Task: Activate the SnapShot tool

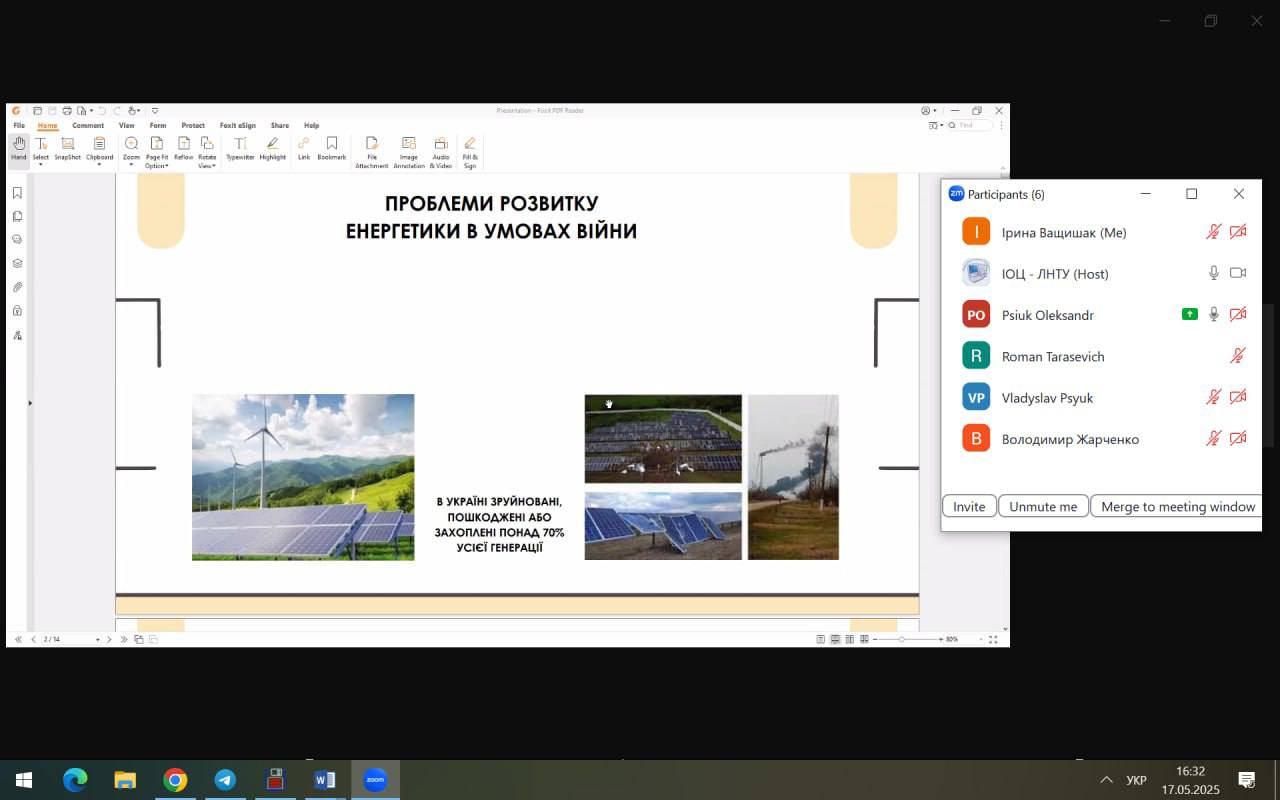Action: [x=67, y=149]
